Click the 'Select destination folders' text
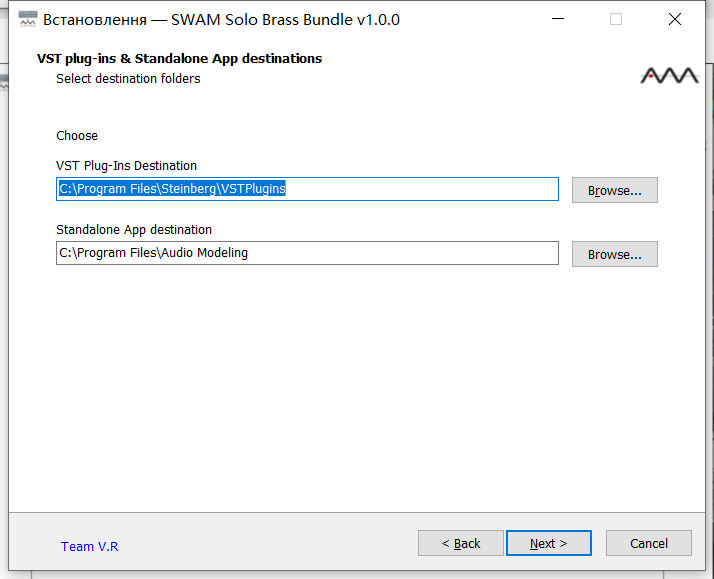The height and width of the screenshot is (579, 714). click(128, 79)
